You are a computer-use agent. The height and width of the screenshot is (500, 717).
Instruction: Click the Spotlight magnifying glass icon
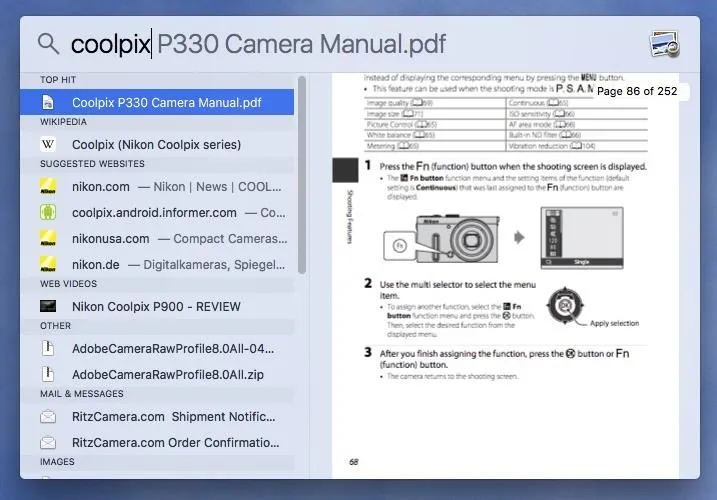(x=48, y=44)
